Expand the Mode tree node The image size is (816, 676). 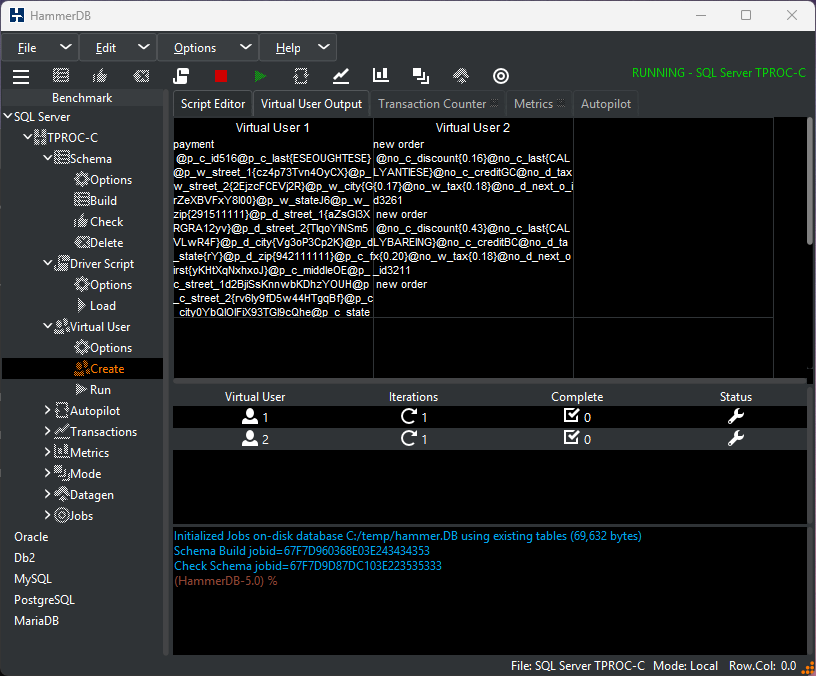coord(47,473)
